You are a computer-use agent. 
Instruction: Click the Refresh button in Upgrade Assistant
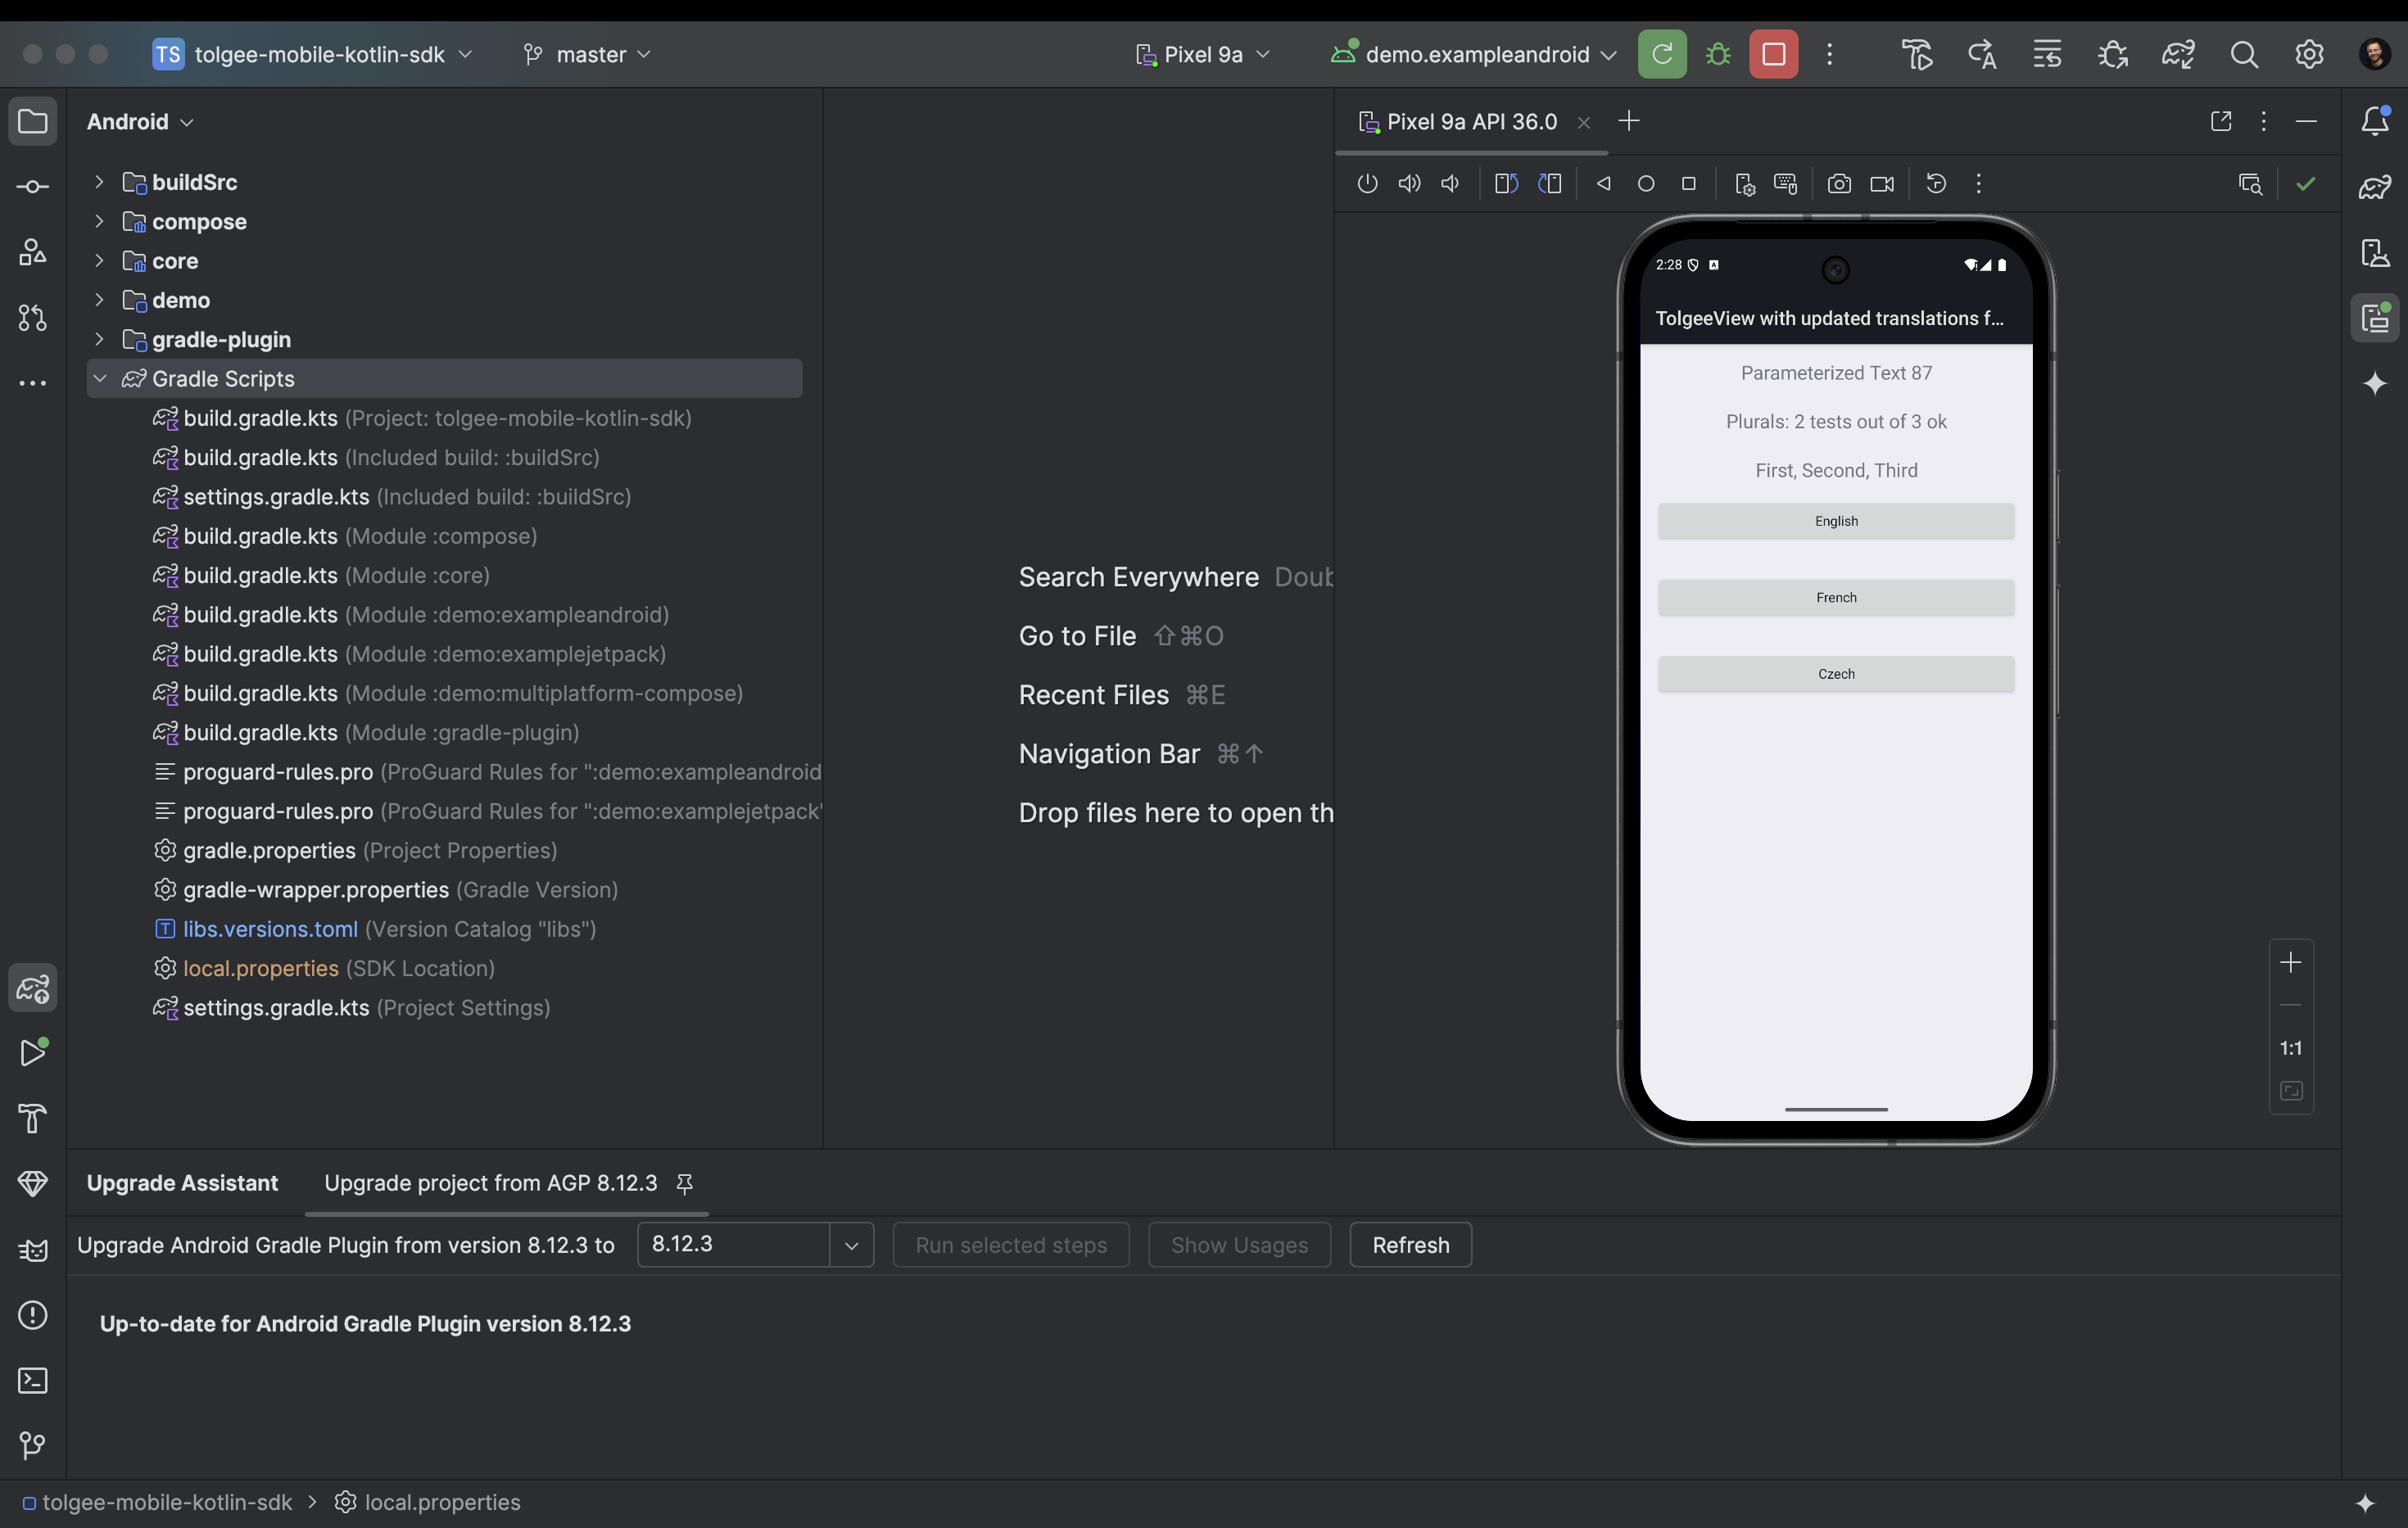point(1410,1245)
